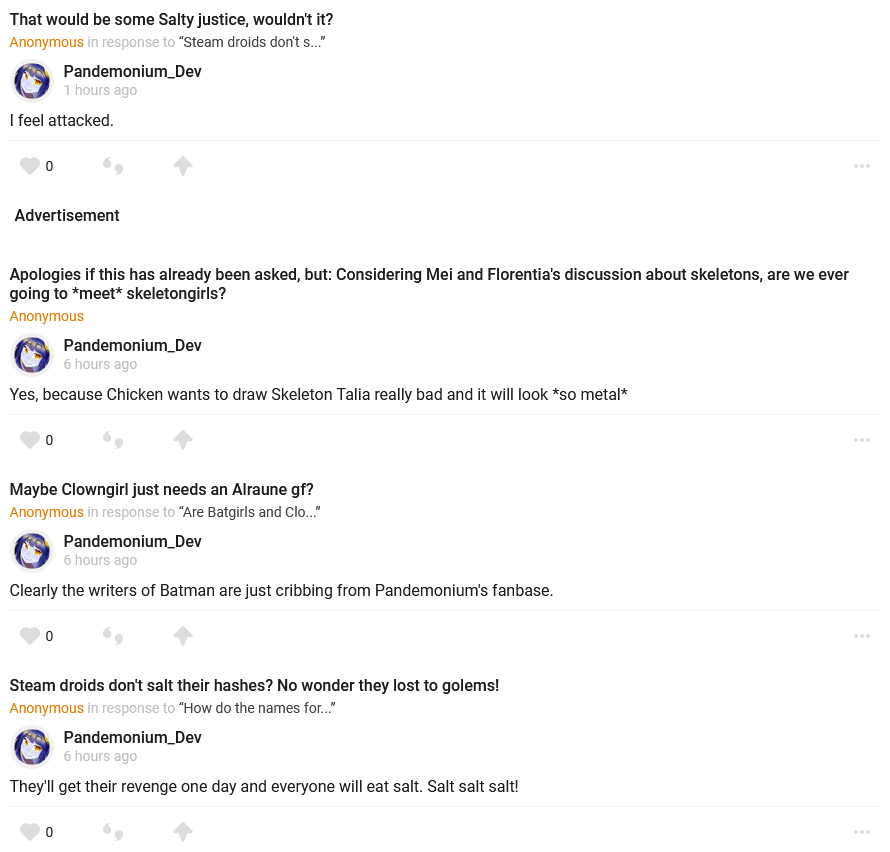This screenshot has width=890, height=852.
Task: Click the share arrow under the "Salt salt salt!" answer
Action: pyautogui.click(x=182, y=832)
